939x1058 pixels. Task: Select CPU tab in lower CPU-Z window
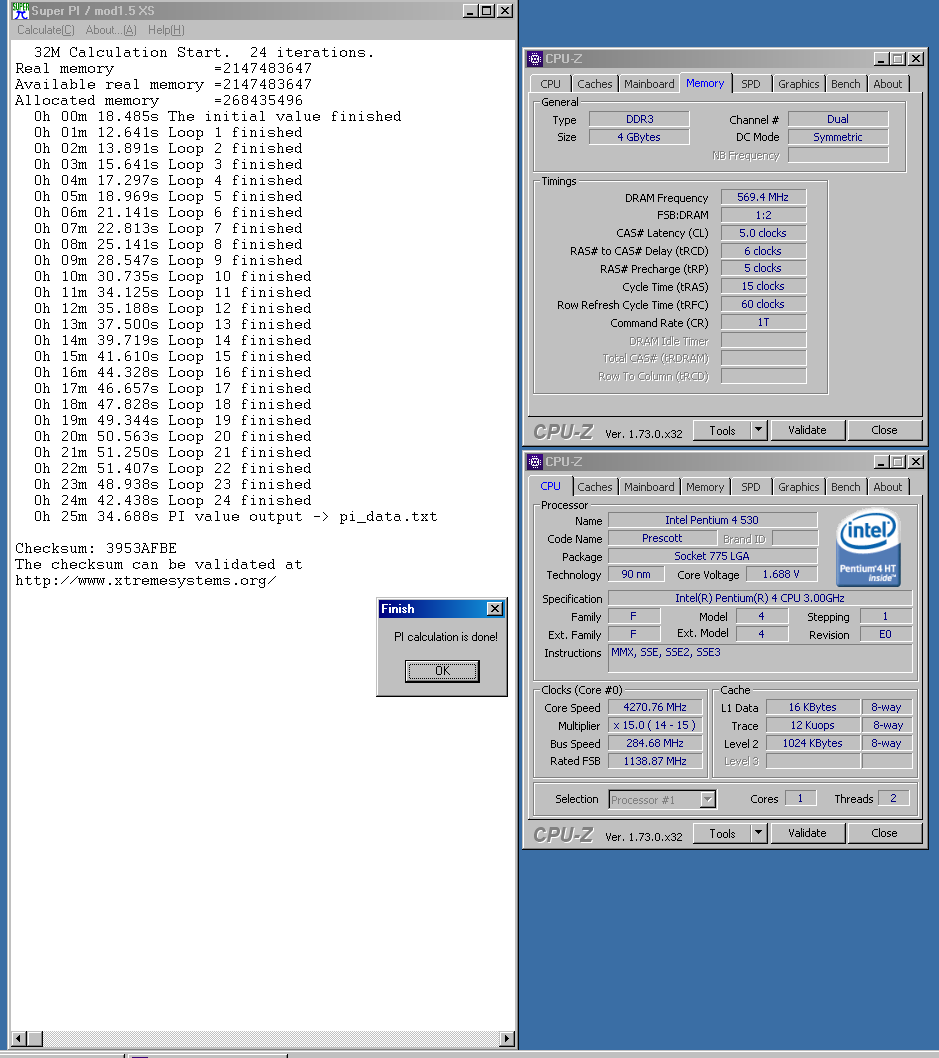(550, 486)
